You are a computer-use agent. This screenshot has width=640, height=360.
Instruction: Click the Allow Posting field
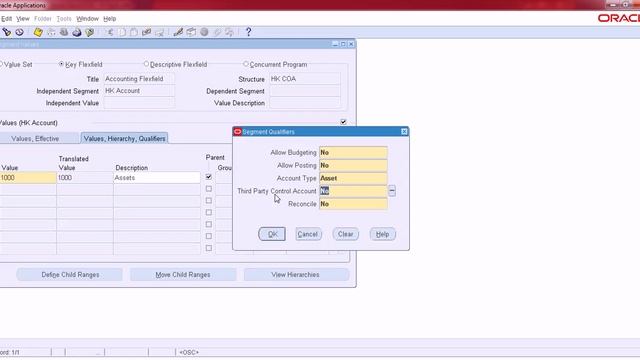(353, 165)
